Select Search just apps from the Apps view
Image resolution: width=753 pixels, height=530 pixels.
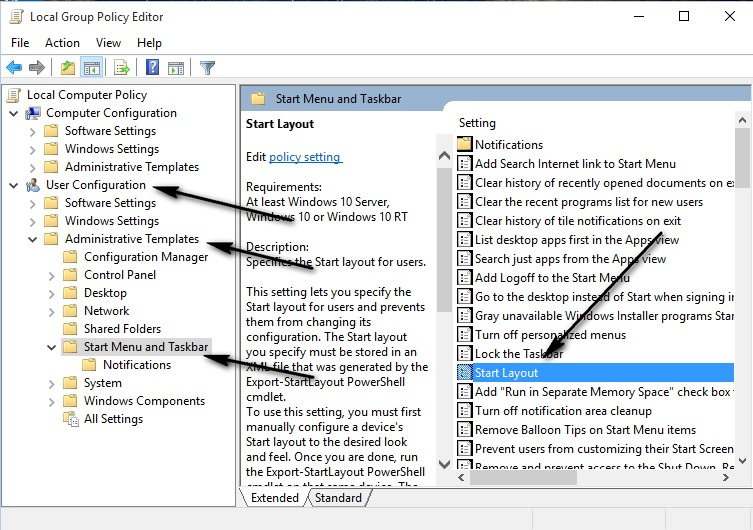(x=570, y=259)
